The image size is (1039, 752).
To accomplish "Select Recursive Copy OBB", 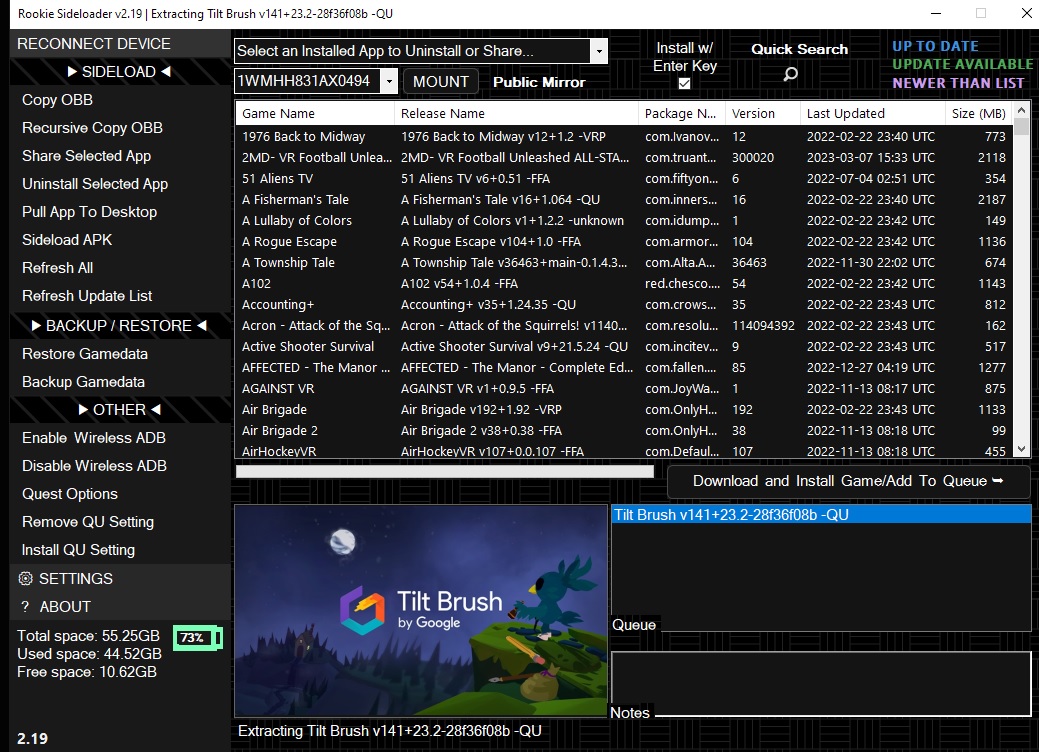I will (92, 128).
